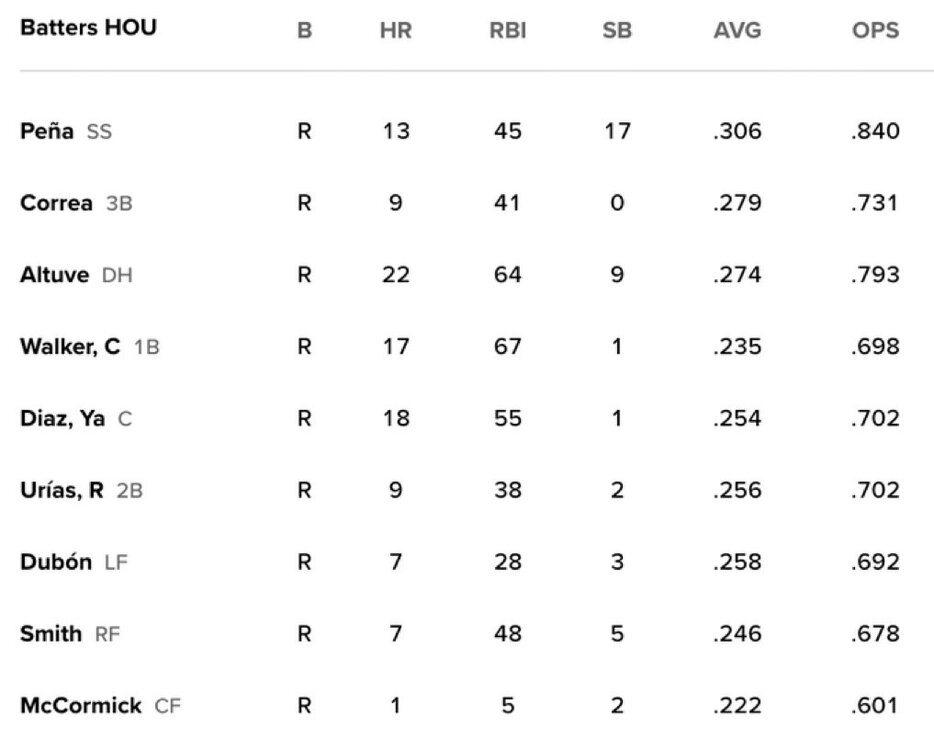The image size is (934, 750).
Task: Click McCormick's .222 average value
Action: click(737, 707)
